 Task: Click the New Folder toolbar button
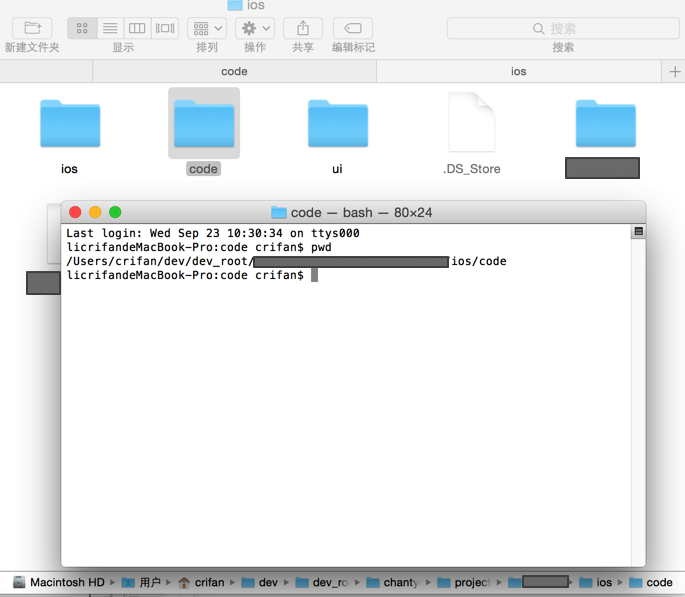[x=32, y=28]
